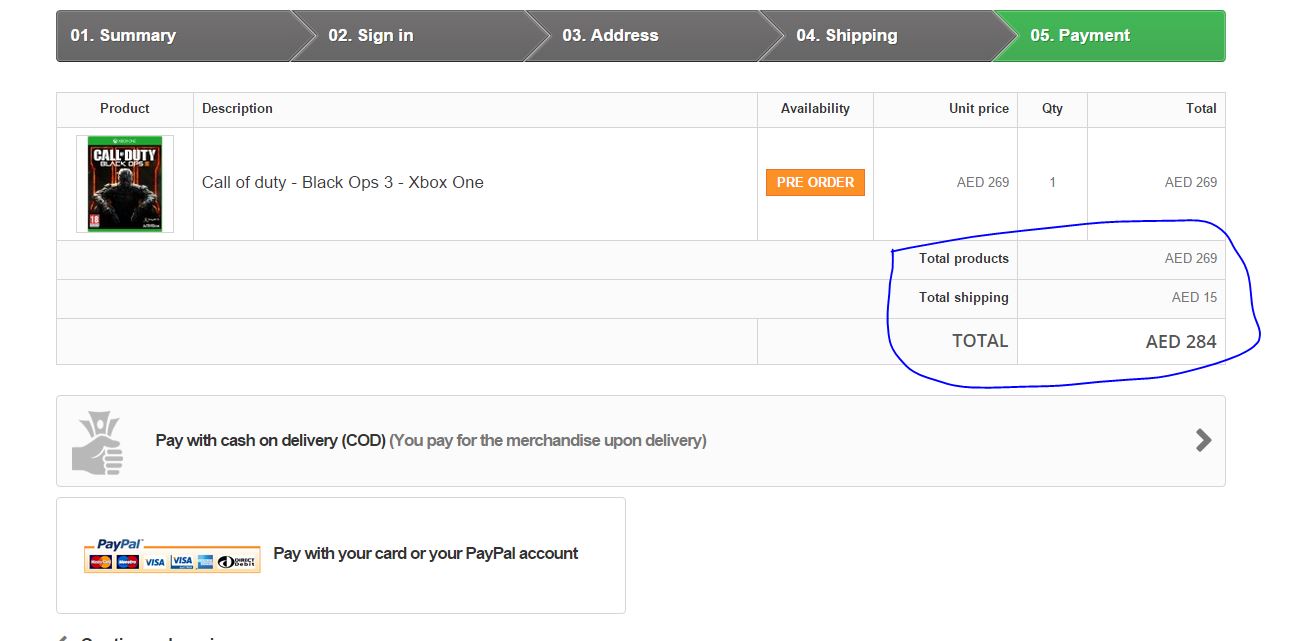Click the Availability column header
1290x641 pixels.
(815, 109)
